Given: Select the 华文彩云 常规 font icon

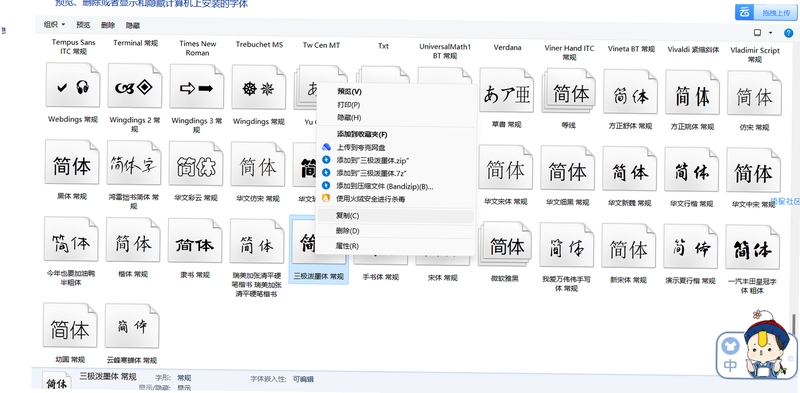Looking at the screenshot, I should point(196,164).
